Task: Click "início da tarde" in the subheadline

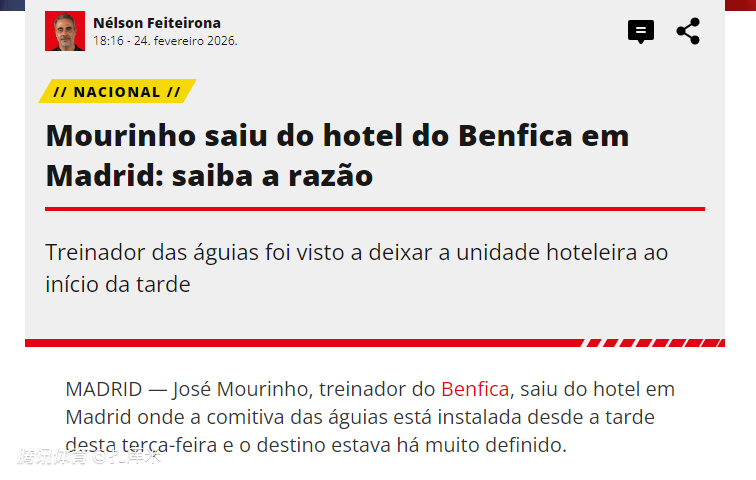Action: pos(118,284)
